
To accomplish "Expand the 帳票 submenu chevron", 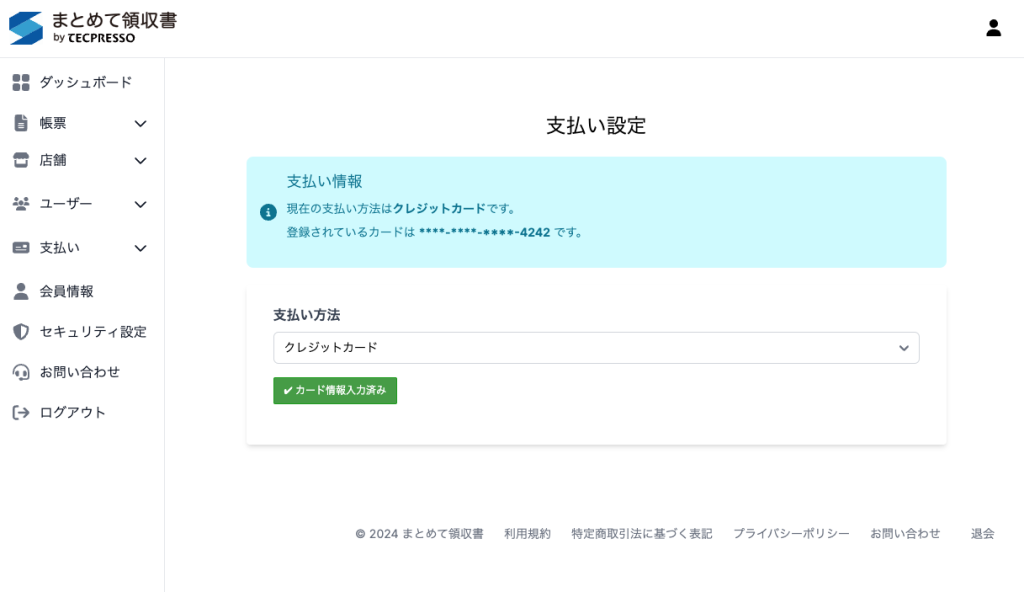I will click(x=140, y=124).
